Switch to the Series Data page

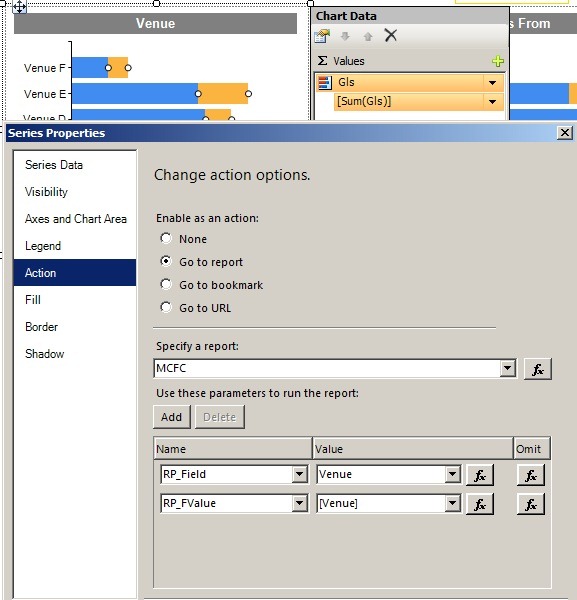75,165
